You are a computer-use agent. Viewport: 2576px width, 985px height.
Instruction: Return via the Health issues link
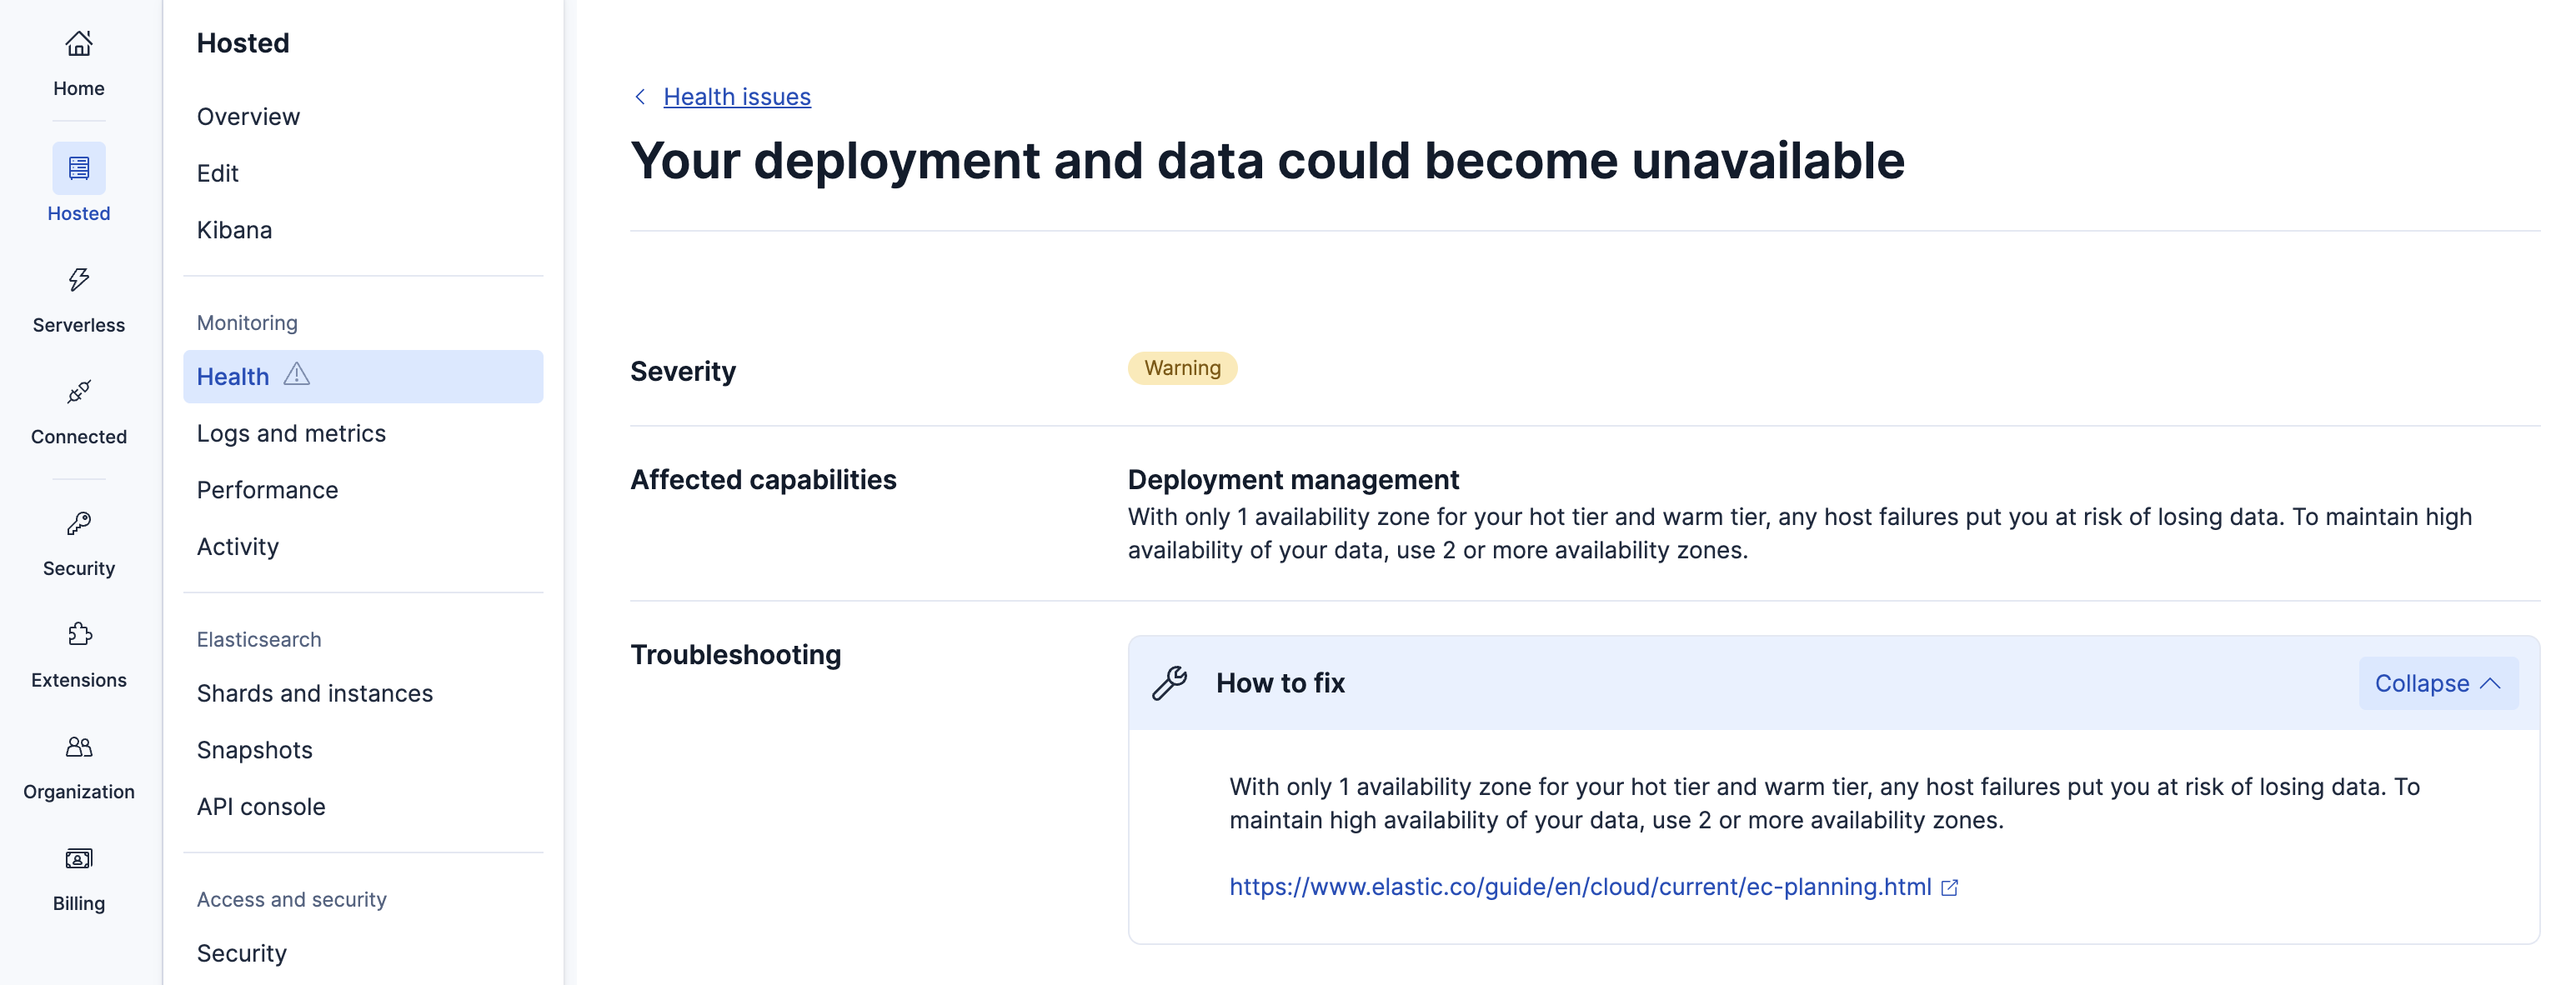coord(736,96)
